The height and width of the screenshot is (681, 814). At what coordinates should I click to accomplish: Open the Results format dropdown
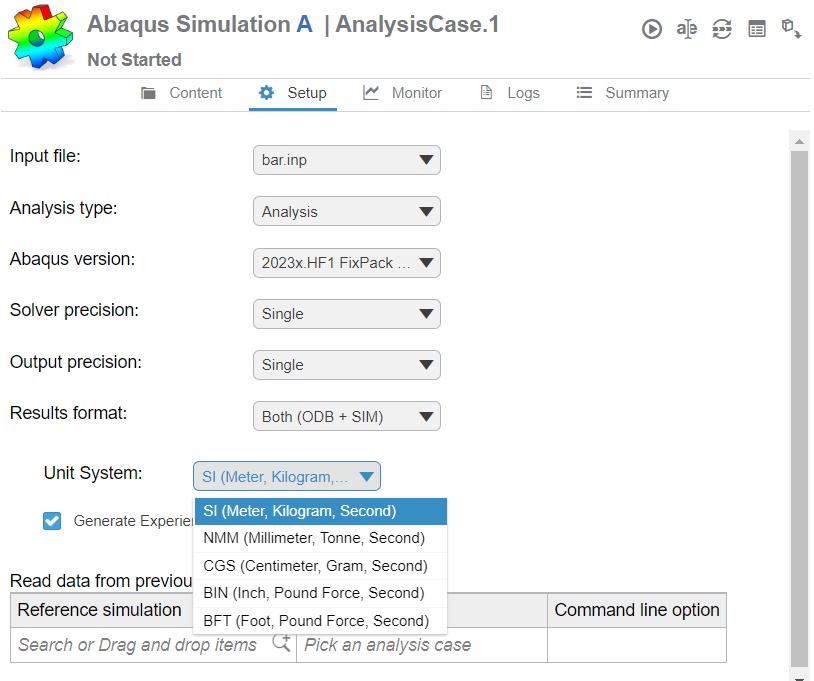346,416
